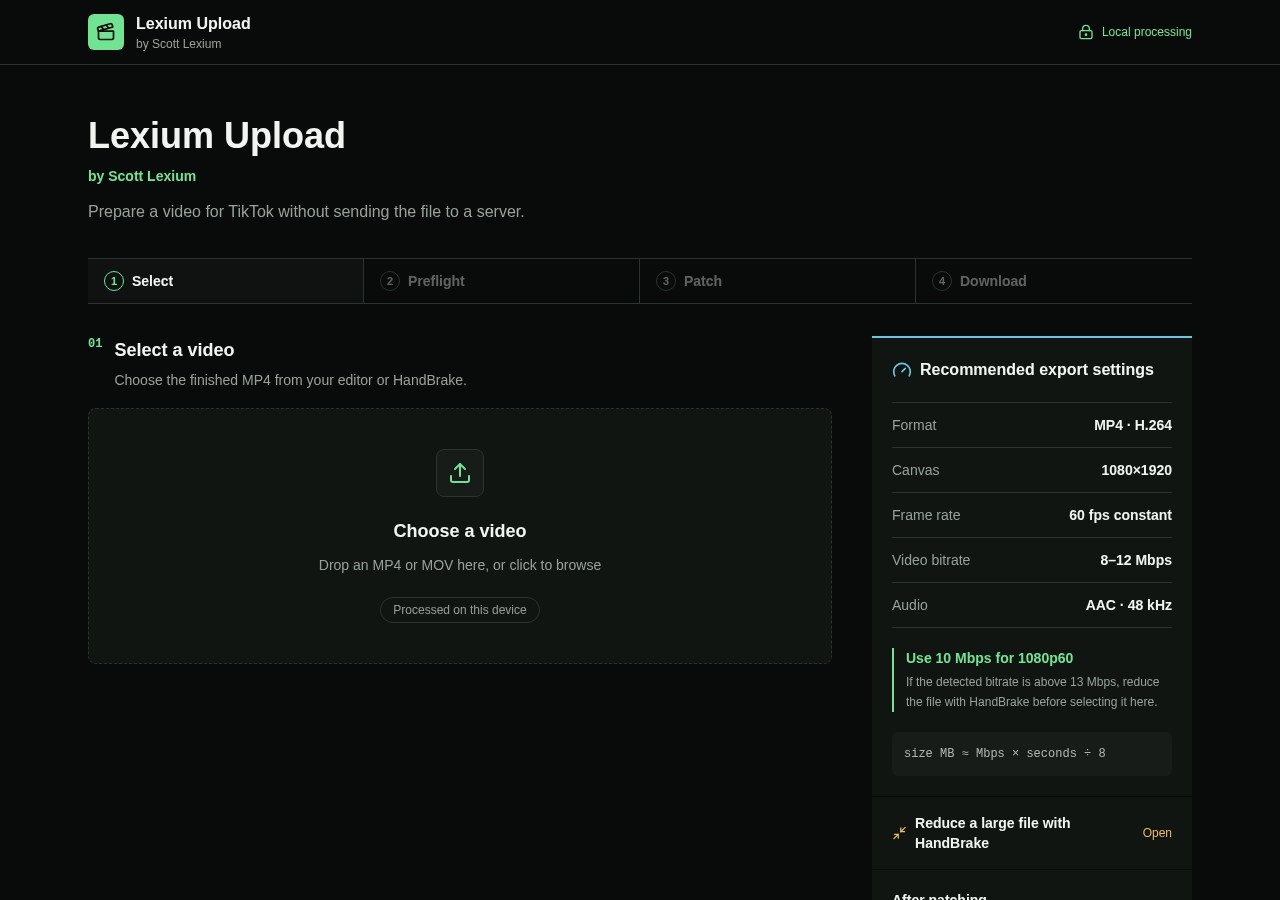
Task: Click the 'AAC · 48 kHz' audio value
Action: click(x=1129, y=605)
